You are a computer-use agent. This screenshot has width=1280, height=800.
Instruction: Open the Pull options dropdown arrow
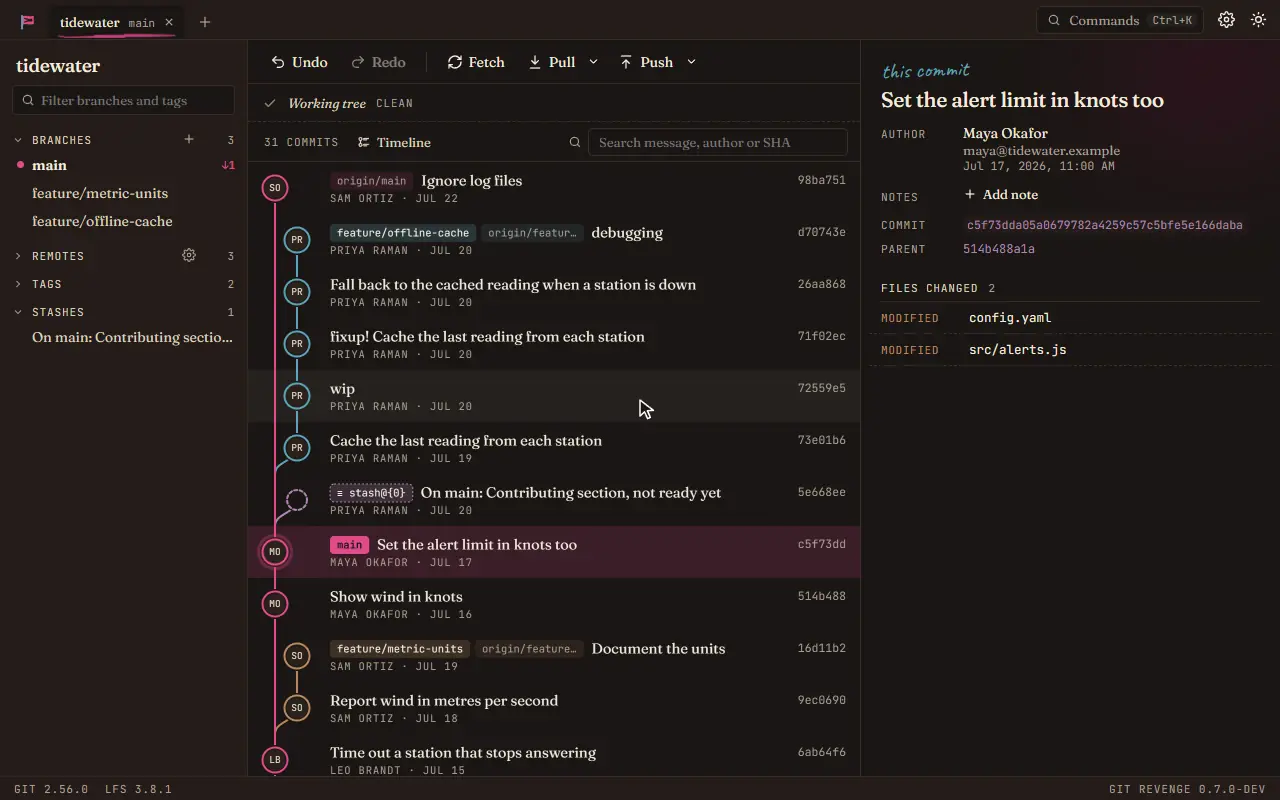[593, 62]
